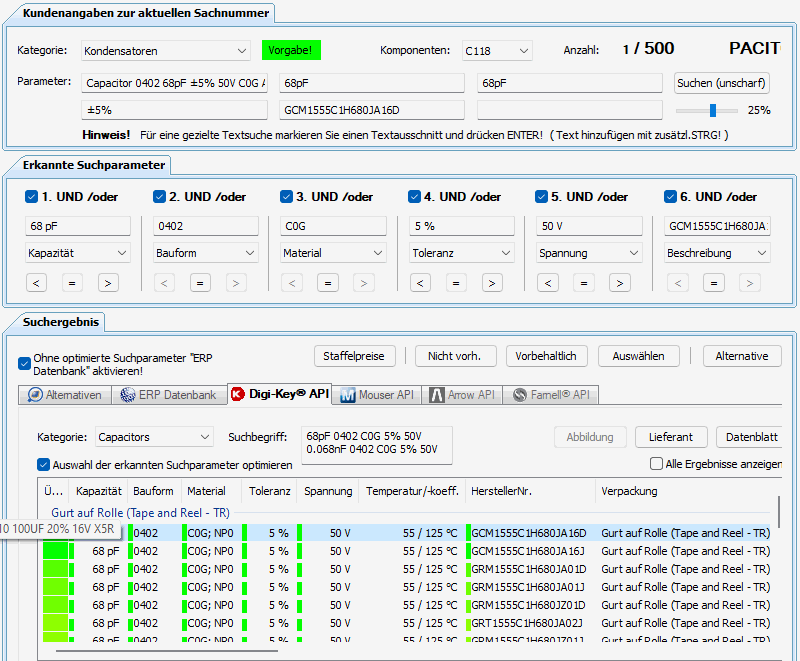Image resolution: width=800 pixels, height=661 pixels.
Task: Click the greater-than operator under Kapazität
Action: [108, 283]
